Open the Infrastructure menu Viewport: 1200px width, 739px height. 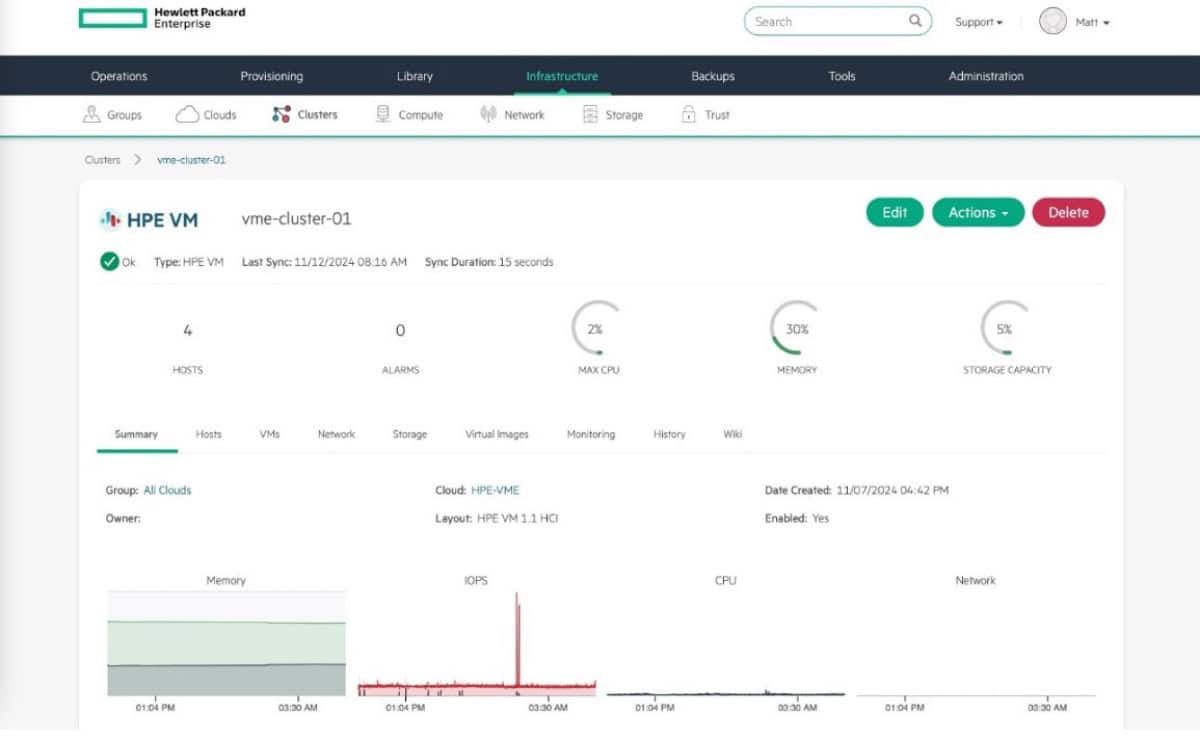click(x=561, y=75)
